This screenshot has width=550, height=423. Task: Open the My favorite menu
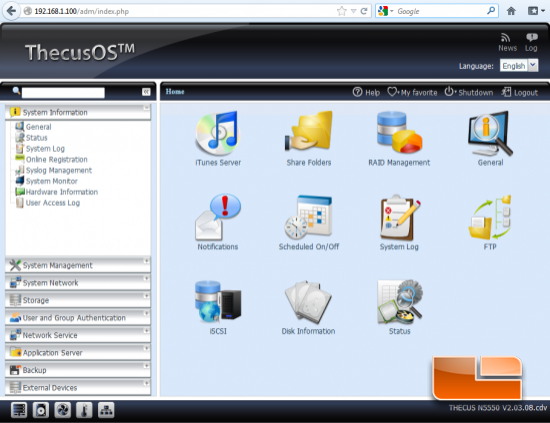412,92
